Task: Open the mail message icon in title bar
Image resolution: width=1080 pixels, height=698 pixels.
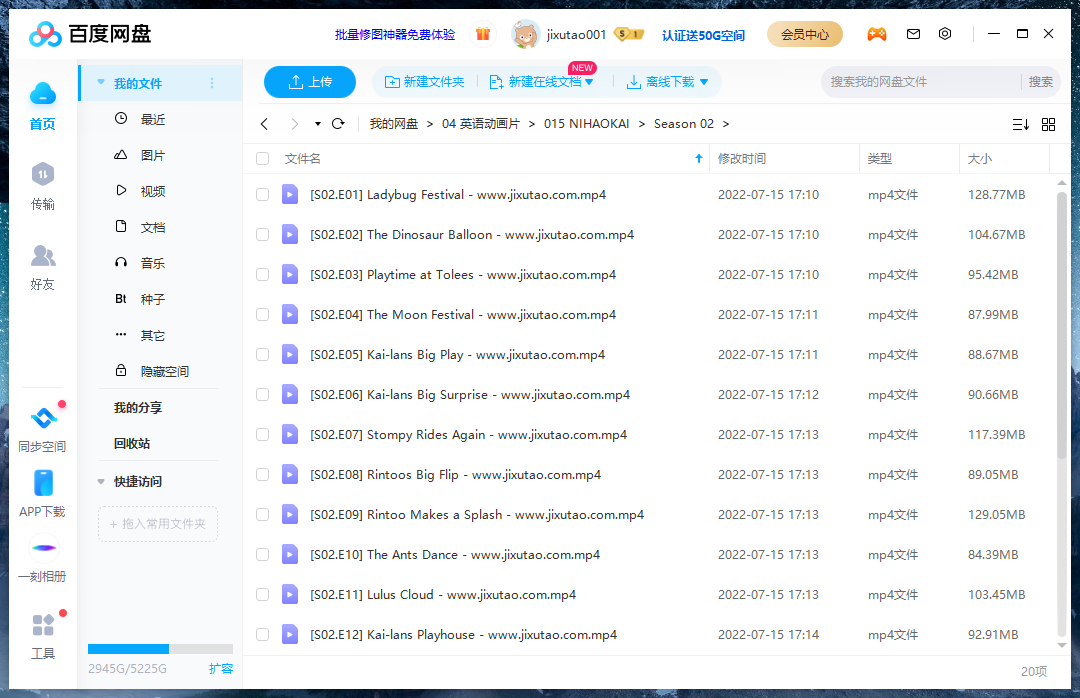Action: [x=913, y=34]
